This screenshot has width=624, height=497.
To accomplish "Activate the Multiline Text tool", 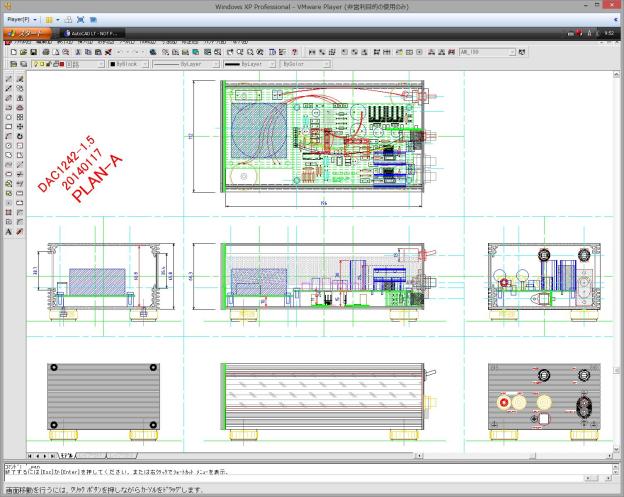I will 9,232.
